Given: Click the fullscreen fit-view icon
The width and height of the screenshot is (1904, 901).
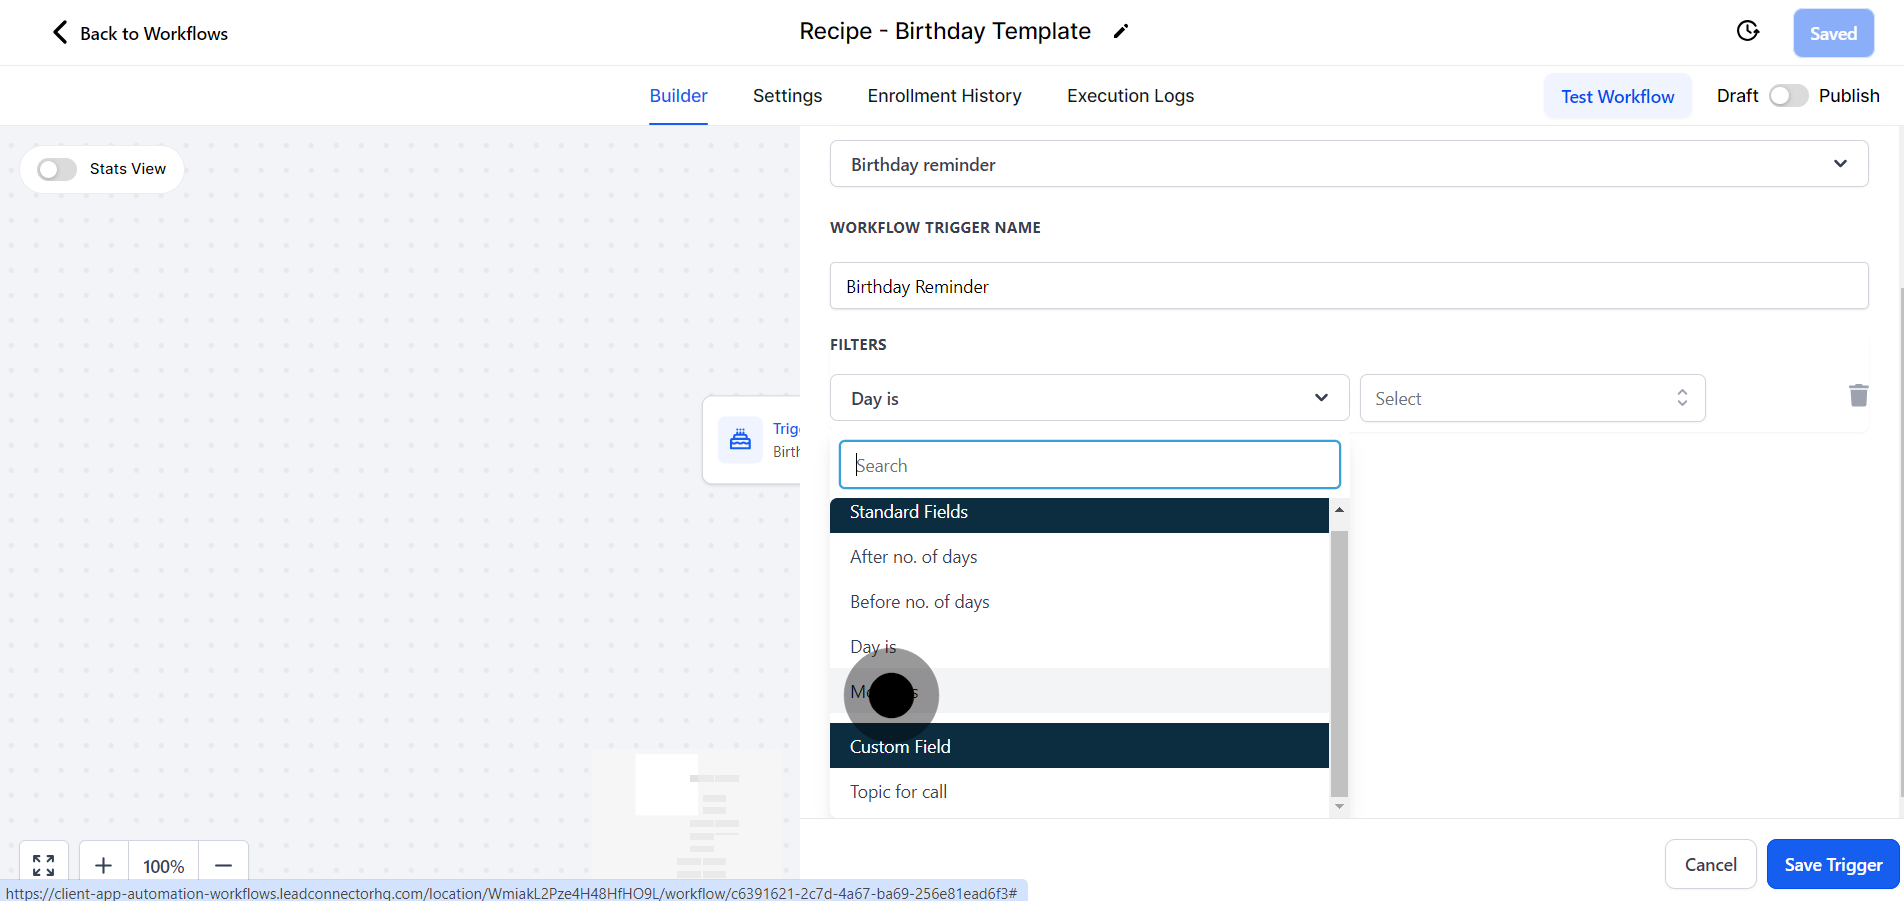Looking at the screenshot, I should (44, 865).
